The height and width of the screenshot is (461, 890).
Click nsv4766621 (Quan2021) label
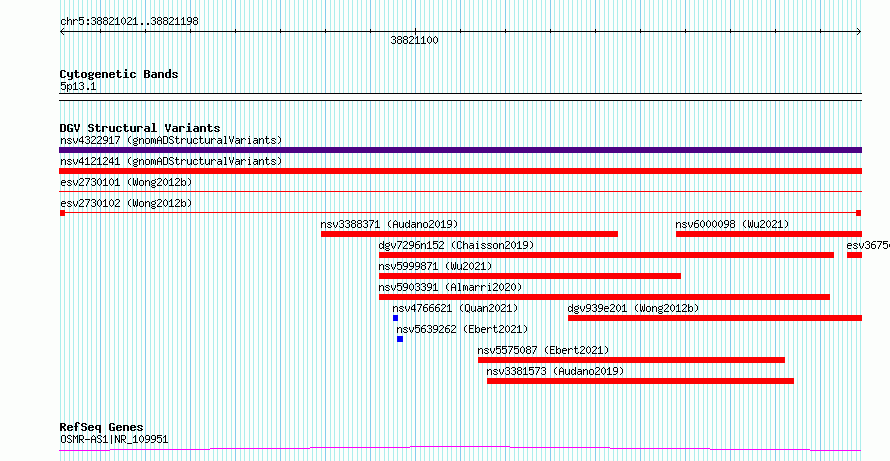(x=455, y=308)
